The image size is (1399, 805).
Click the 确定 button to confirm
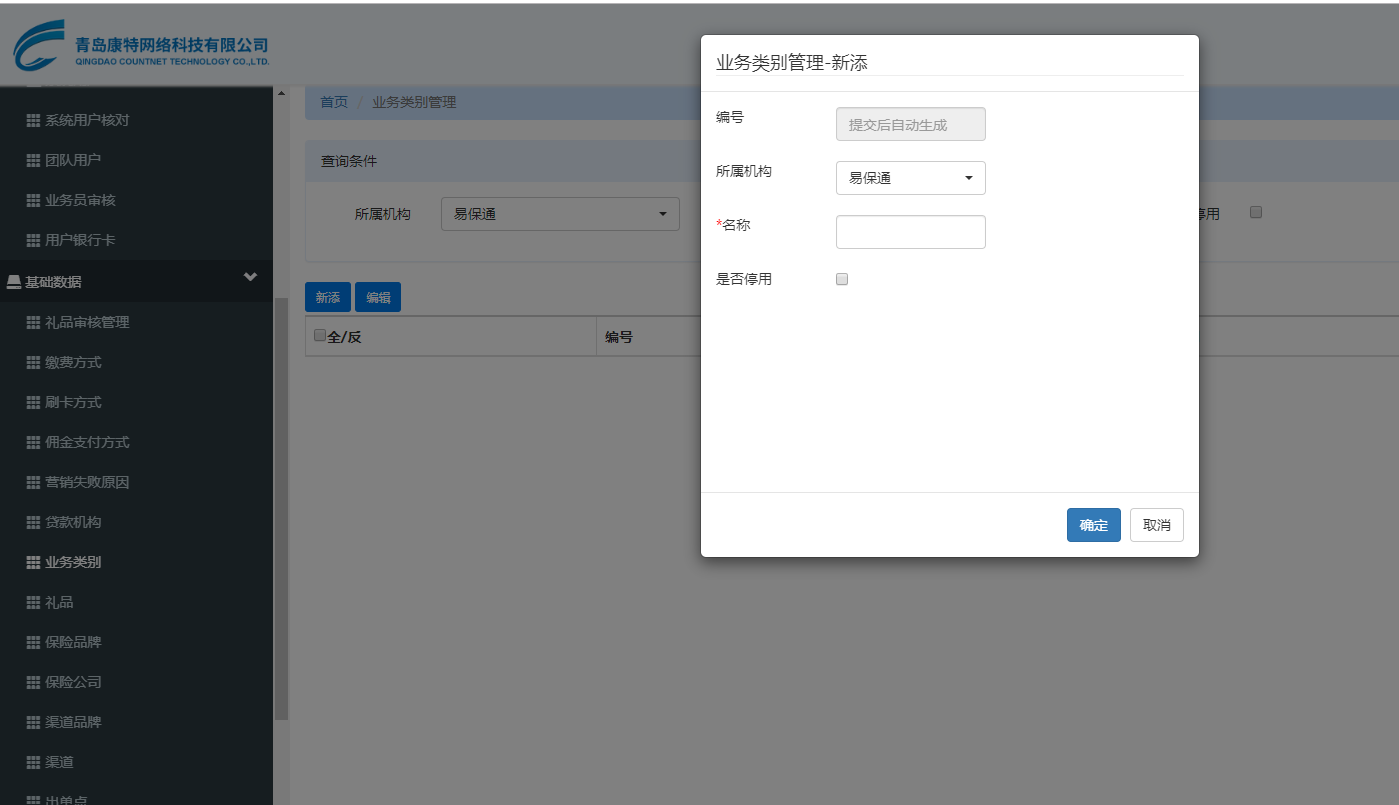tap(1094, 525)
